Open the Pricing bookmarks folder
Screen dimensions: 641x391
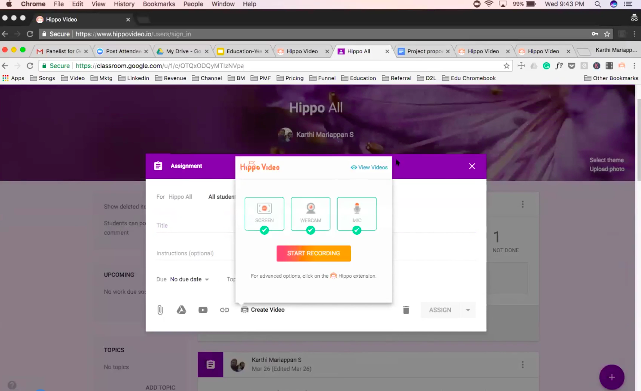point(290,78)
